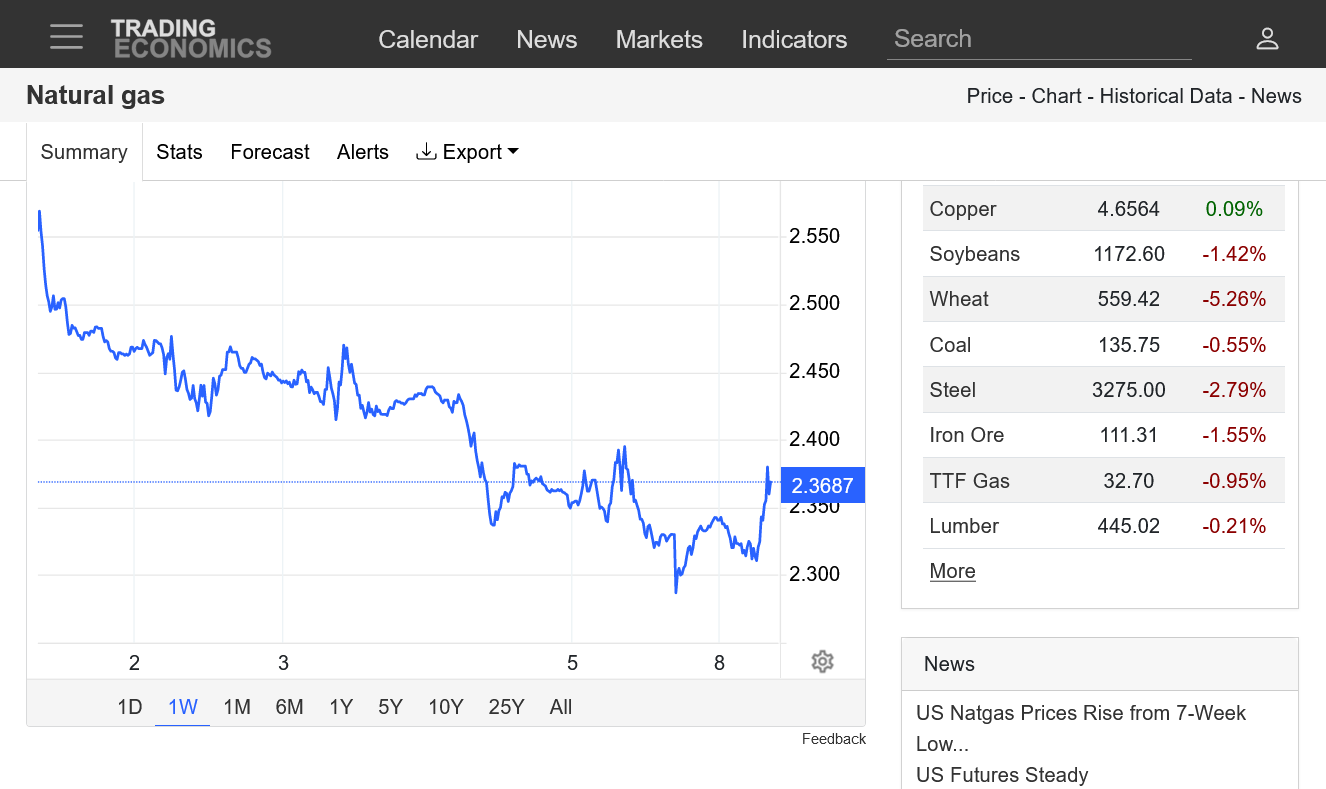Open the Indicators menu

[x=794, y=39]
